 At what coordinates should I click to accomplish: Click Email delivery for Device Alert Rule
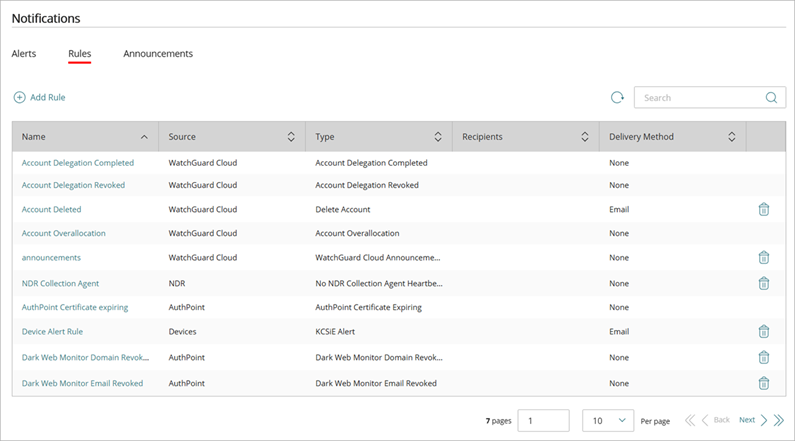click(x=619, y=332)
